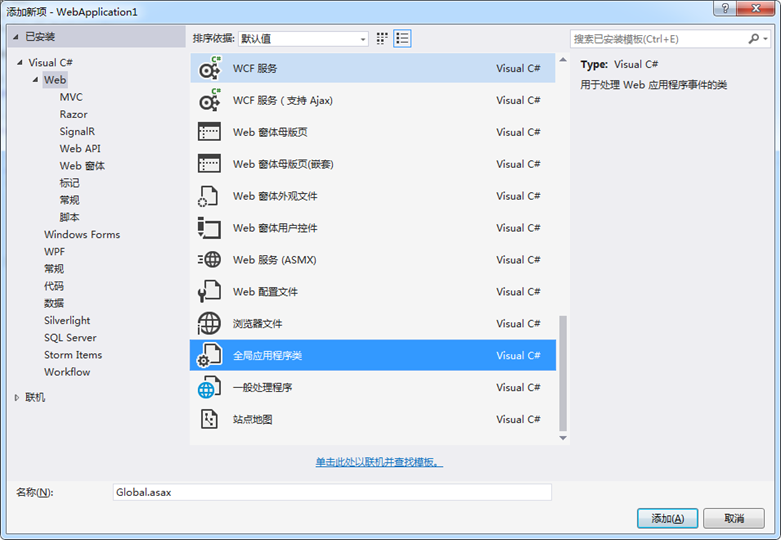Viewport: 781px width, 540px height.
Task: Select 标记 category under Web
Action: (69, 183)
